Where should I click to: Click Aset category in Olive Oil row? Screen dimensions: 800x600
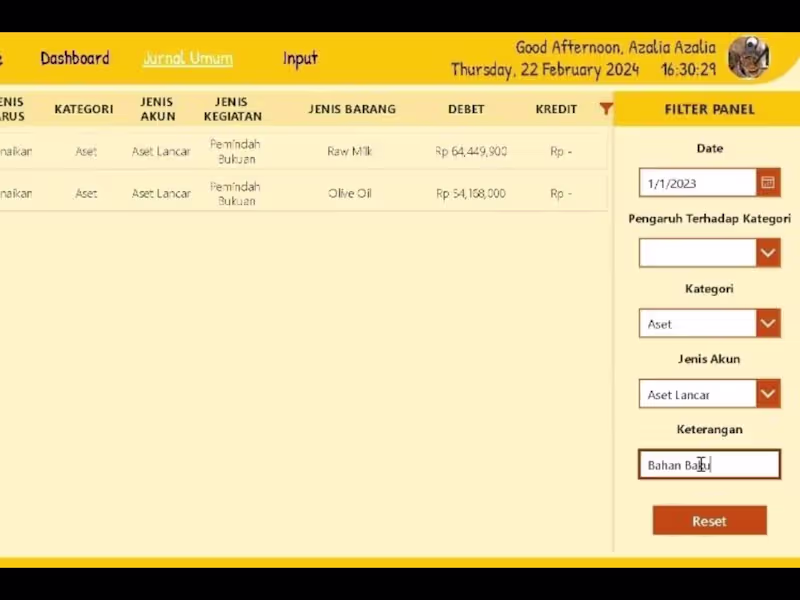(x=86, y=193)
